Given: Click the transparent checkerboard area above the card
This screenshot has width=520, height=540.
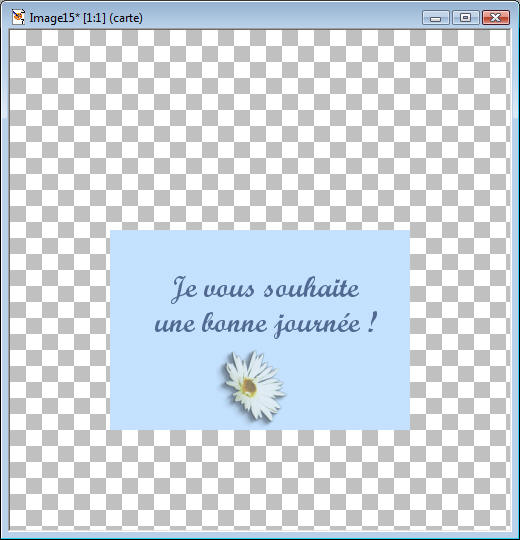Looking at the screenshot, I should click(x=260, y=130).
